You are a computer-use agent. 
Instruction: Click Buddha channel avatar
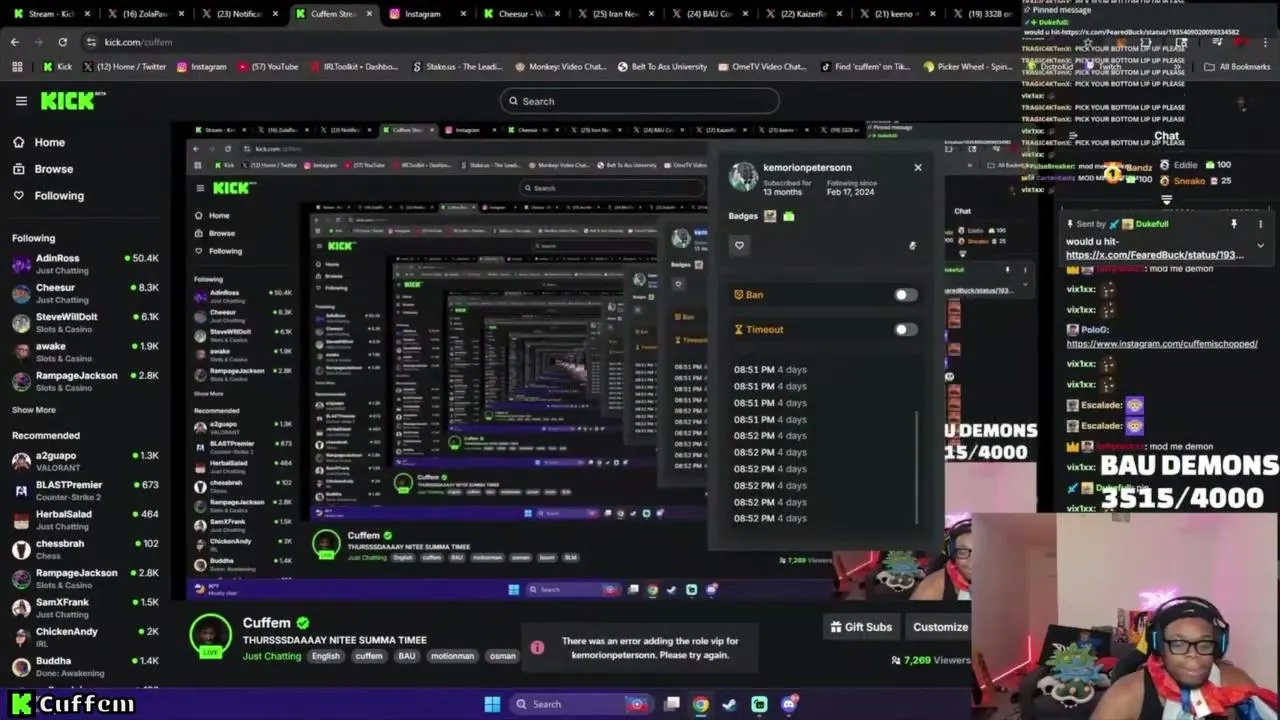click(x=21, y=666)
